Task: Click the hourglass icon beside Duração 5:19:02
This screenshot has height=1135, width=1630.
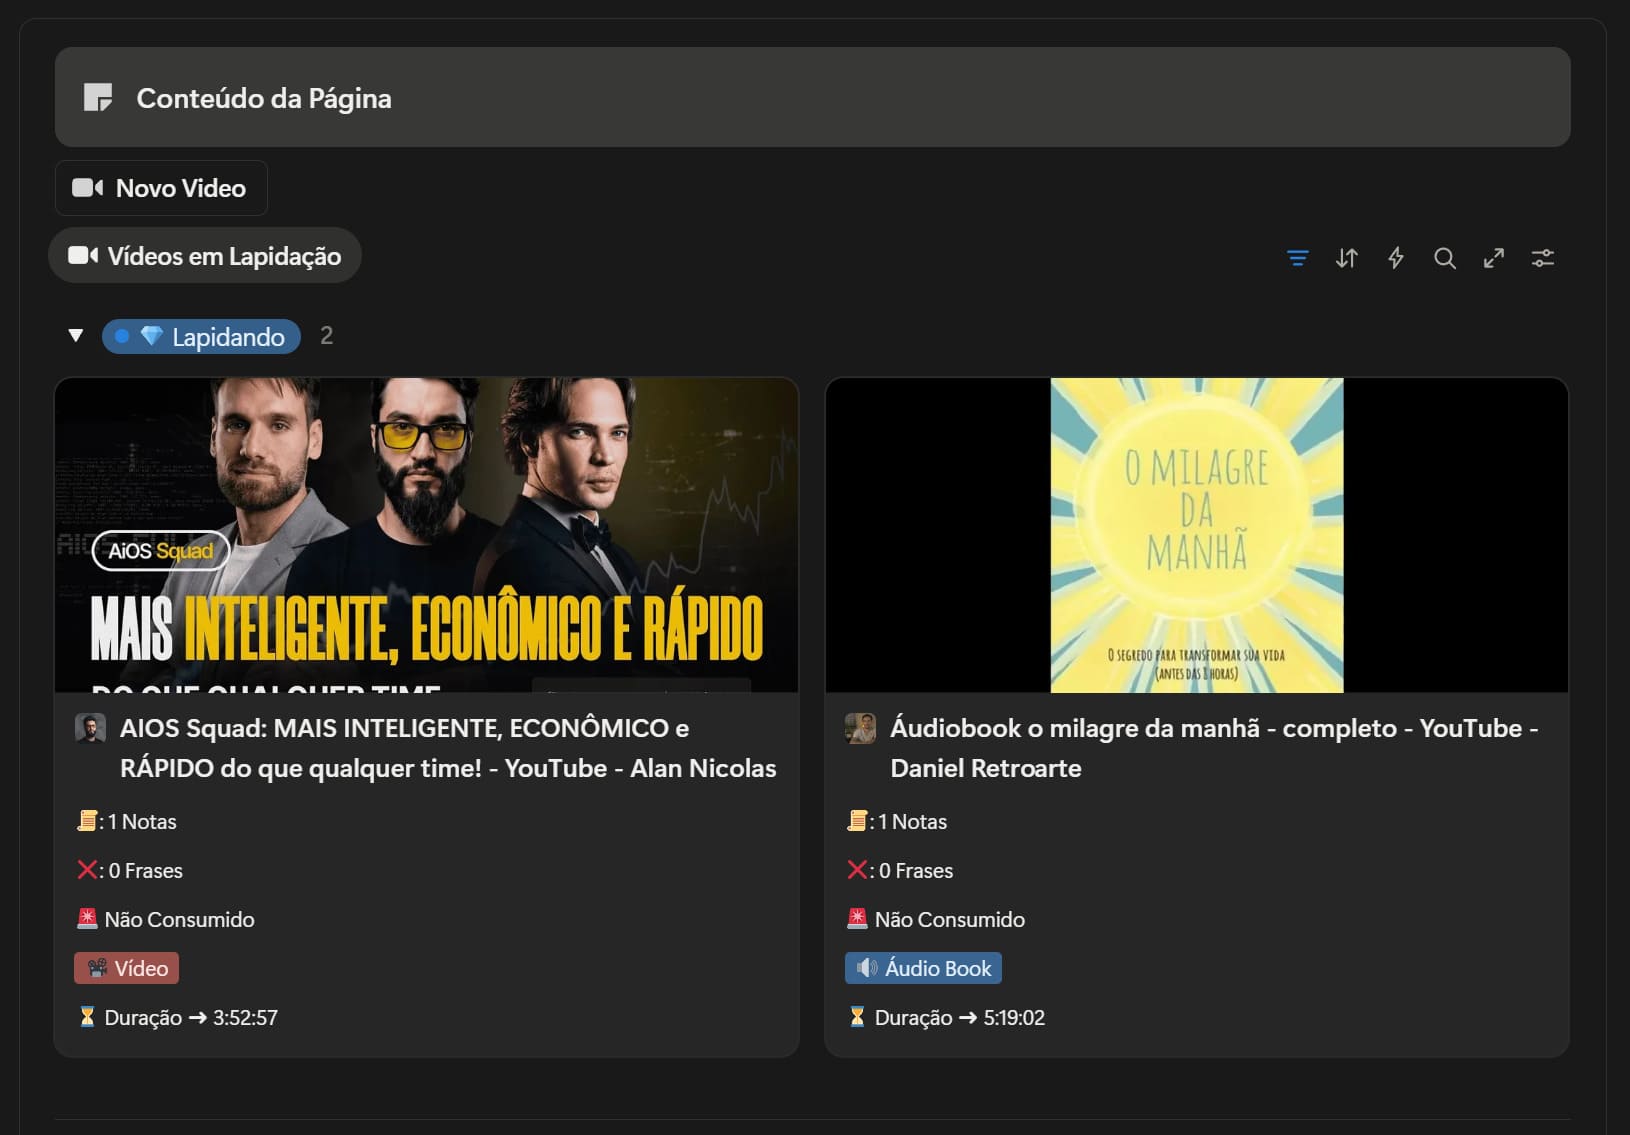Action: pyautogui.click(x=857, y=1017)
